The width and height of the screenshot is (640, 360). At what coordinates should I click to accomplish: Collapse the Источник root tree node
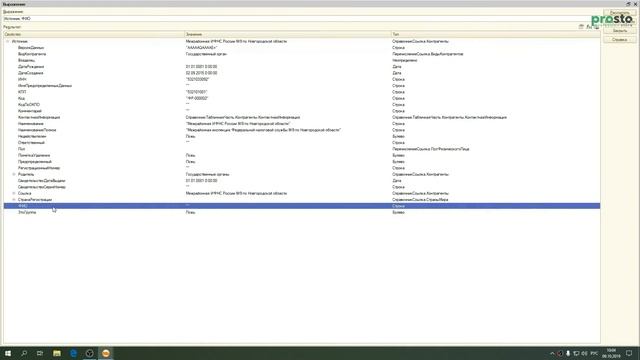click(7, 41)
